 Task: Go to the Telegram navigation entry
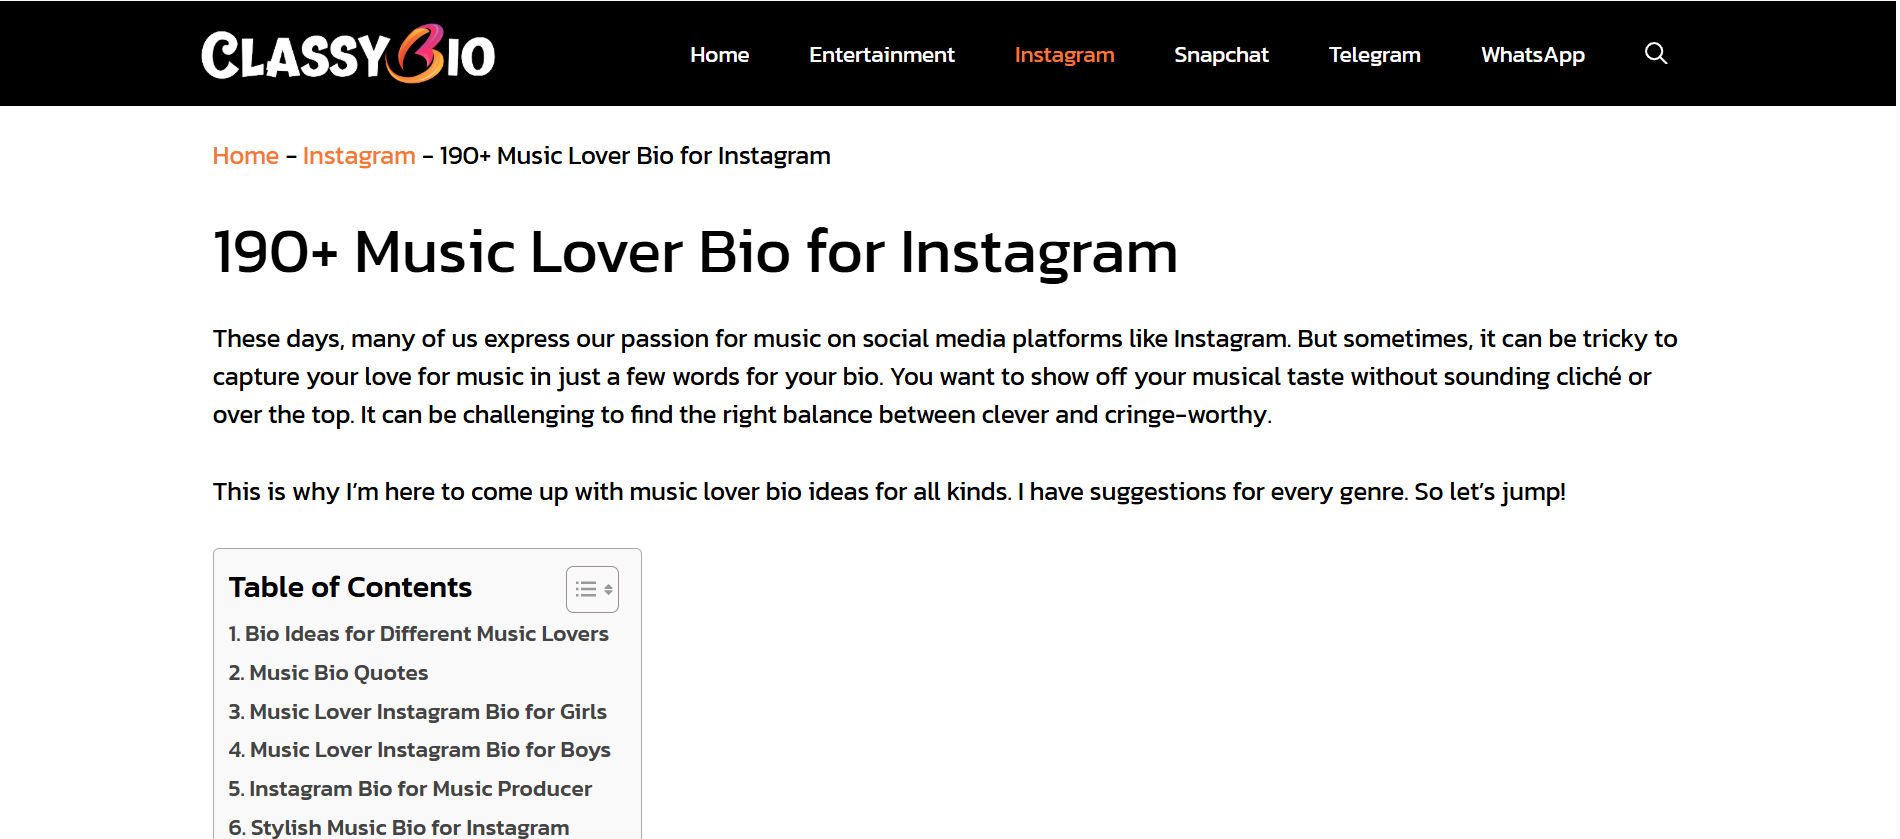click(1374, 55)
